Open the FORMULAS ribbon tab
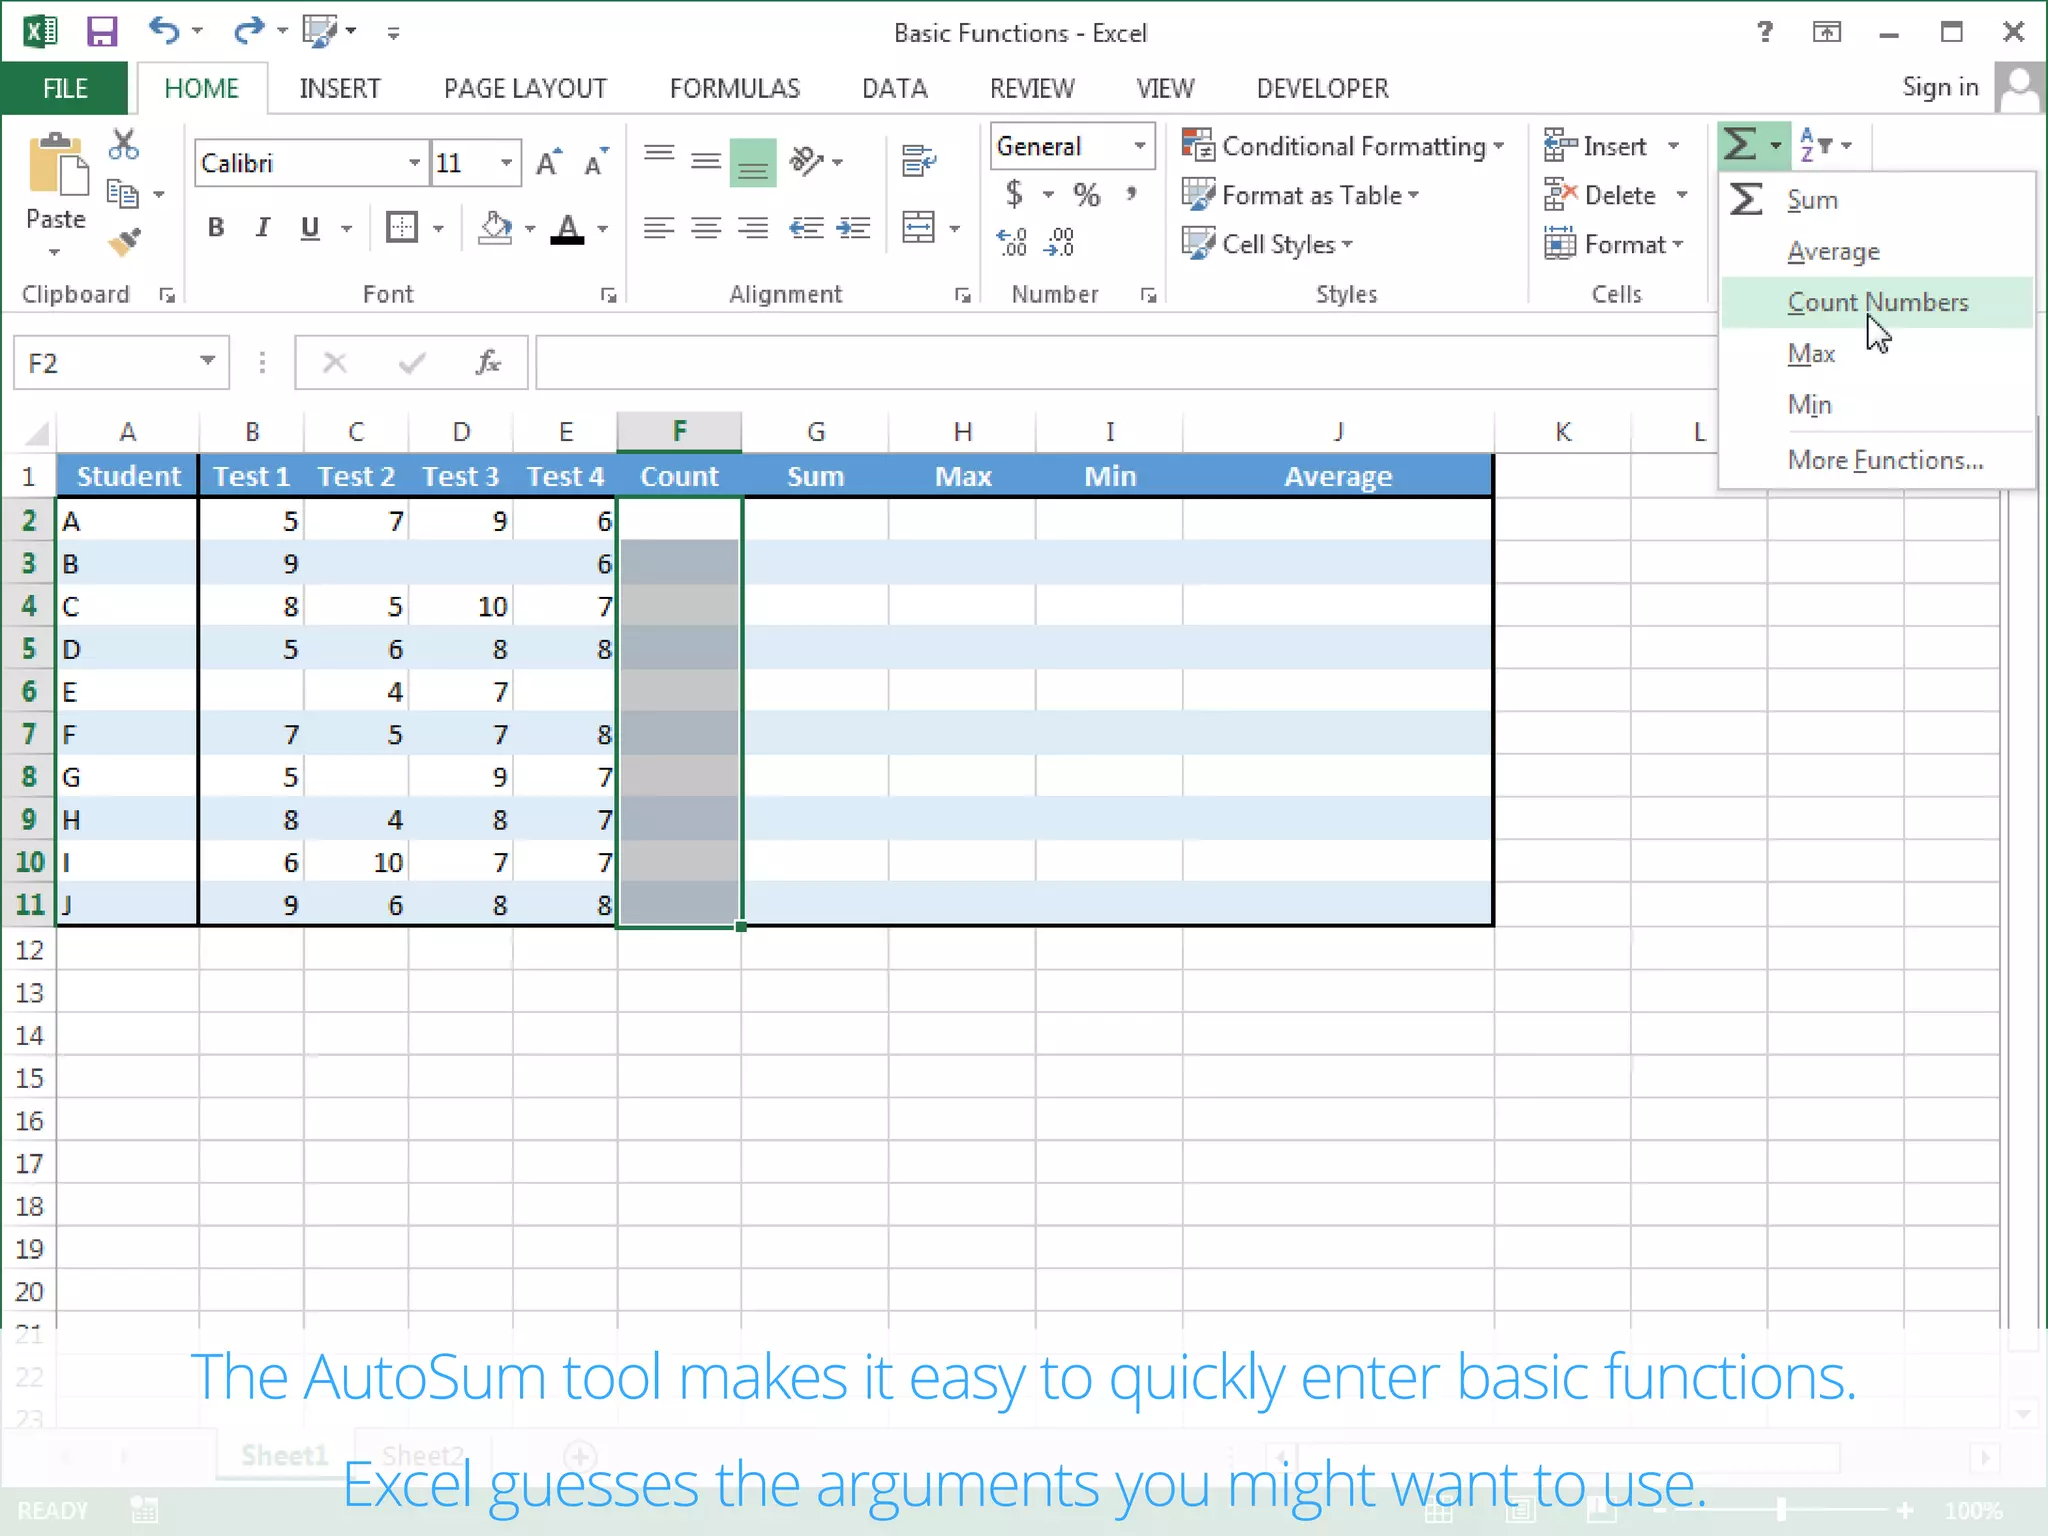The width and height of the screenshot is (2048, 1536). coord(734,88)
